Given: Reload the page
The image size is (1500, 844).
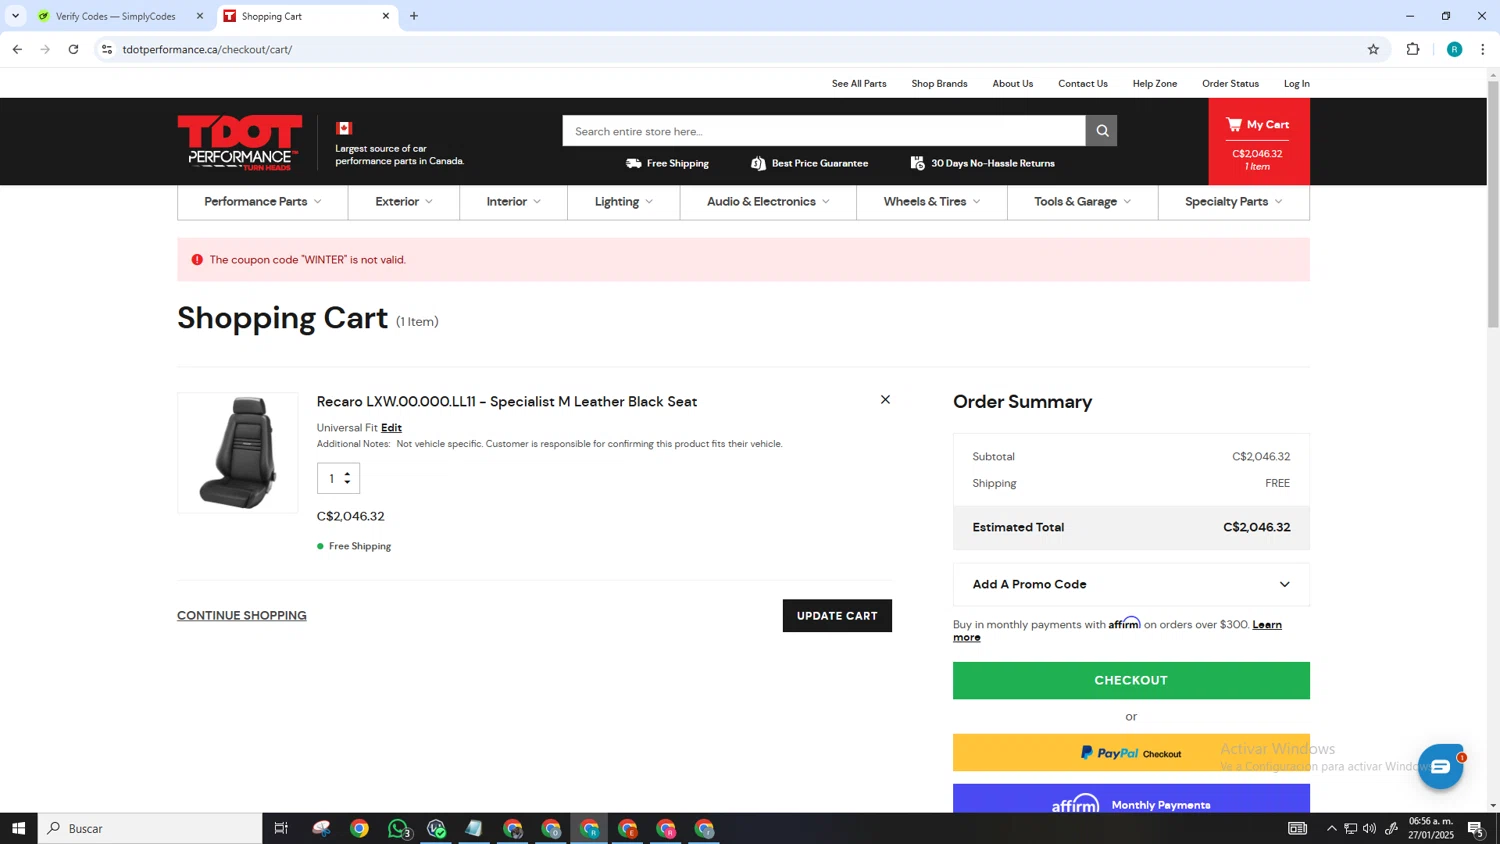Looking at the screenshot, I should tap(73, 49).
